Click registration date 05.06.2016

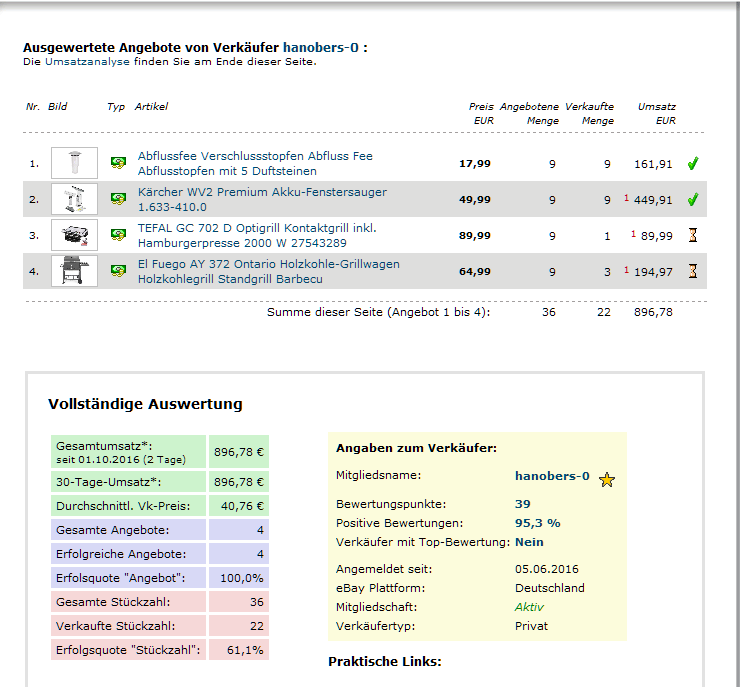coord(547,569)
